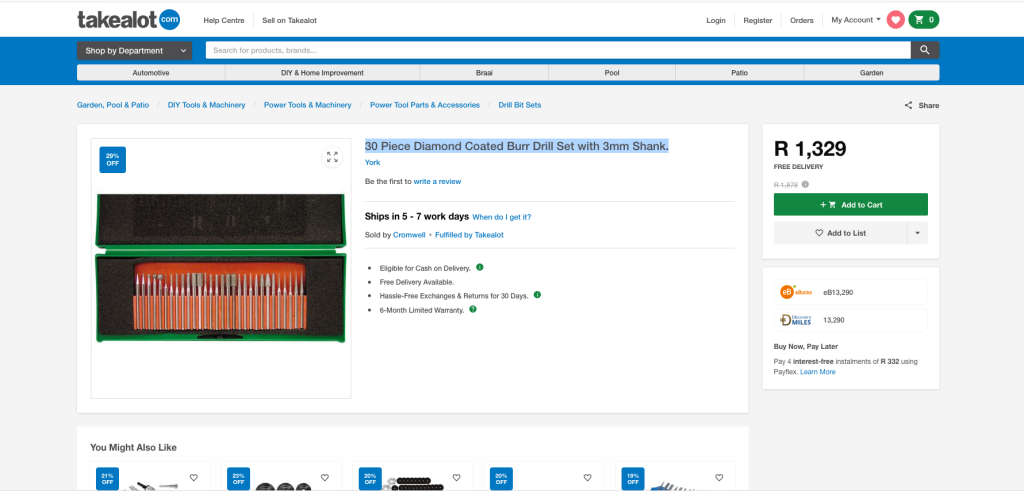Viewport: 1024px width, 499px height.
Task: Click info icon beside 6-Month Limited Warranty
Action: (x=473, y=310)
